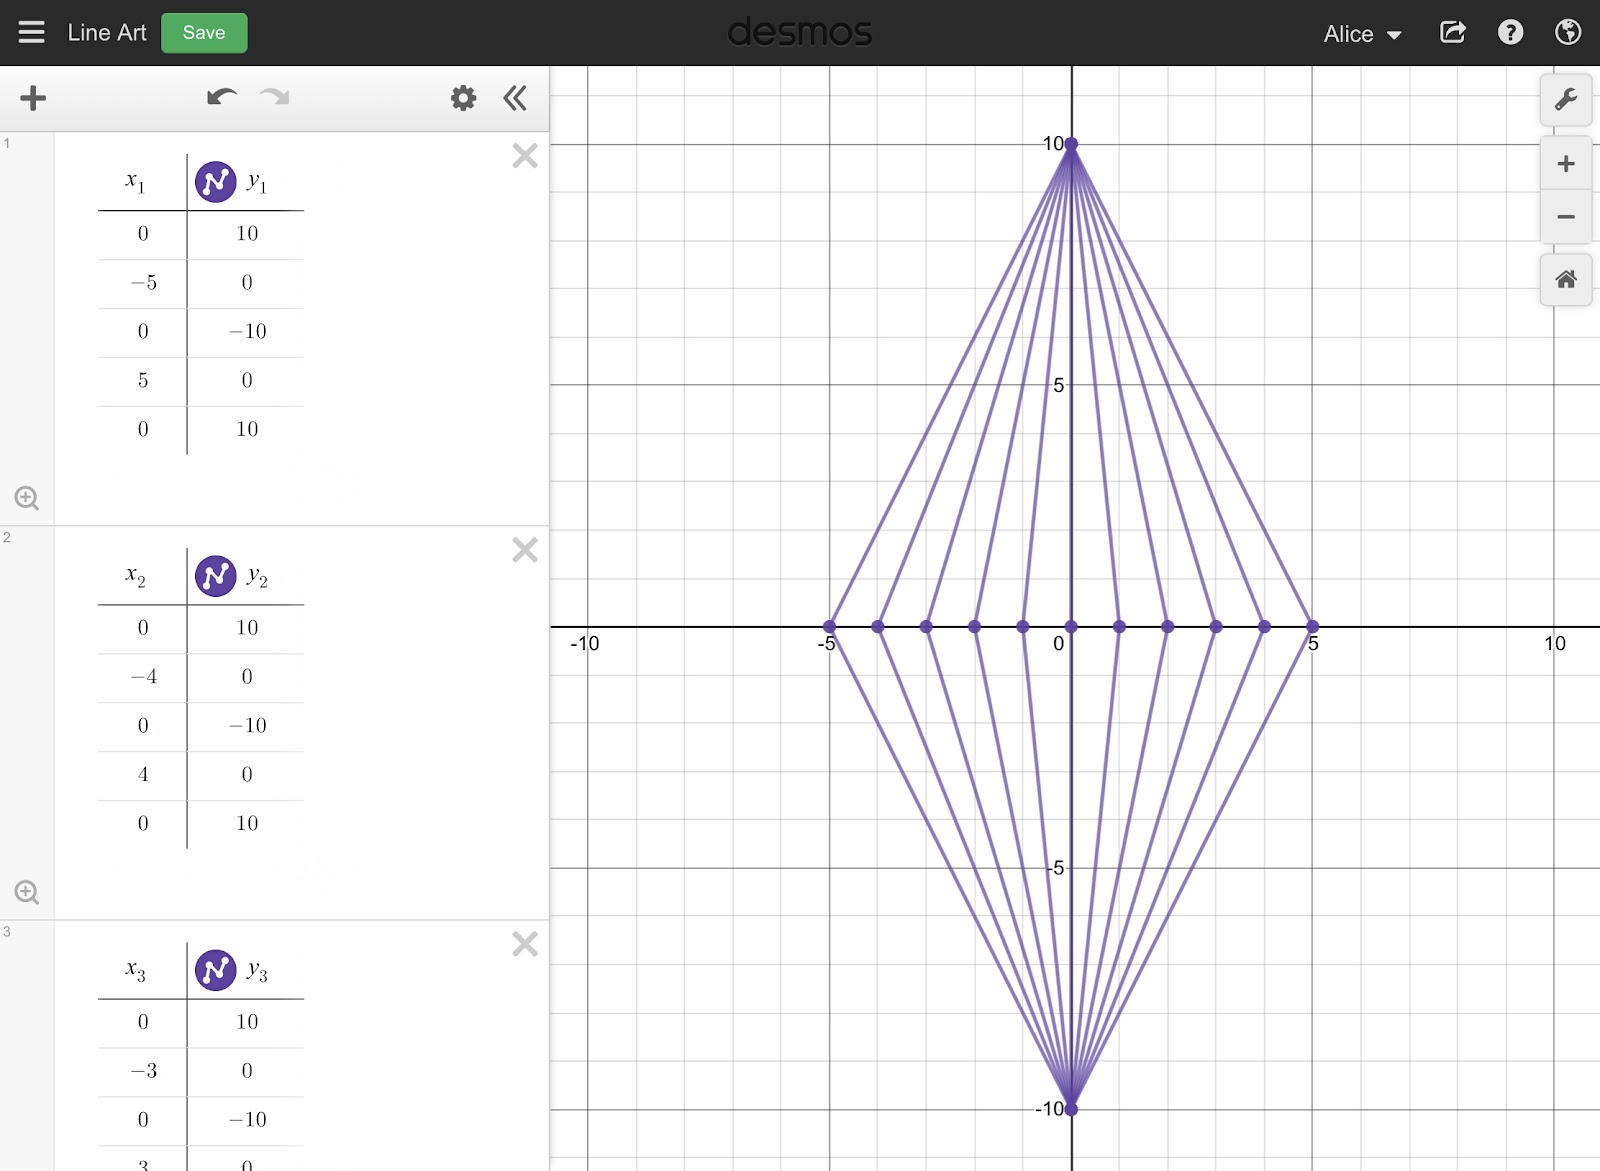1600x1171 pixels.
Task: Click the bottom vertex point at (0, -10)
Action: [x=1071, y=1109]
